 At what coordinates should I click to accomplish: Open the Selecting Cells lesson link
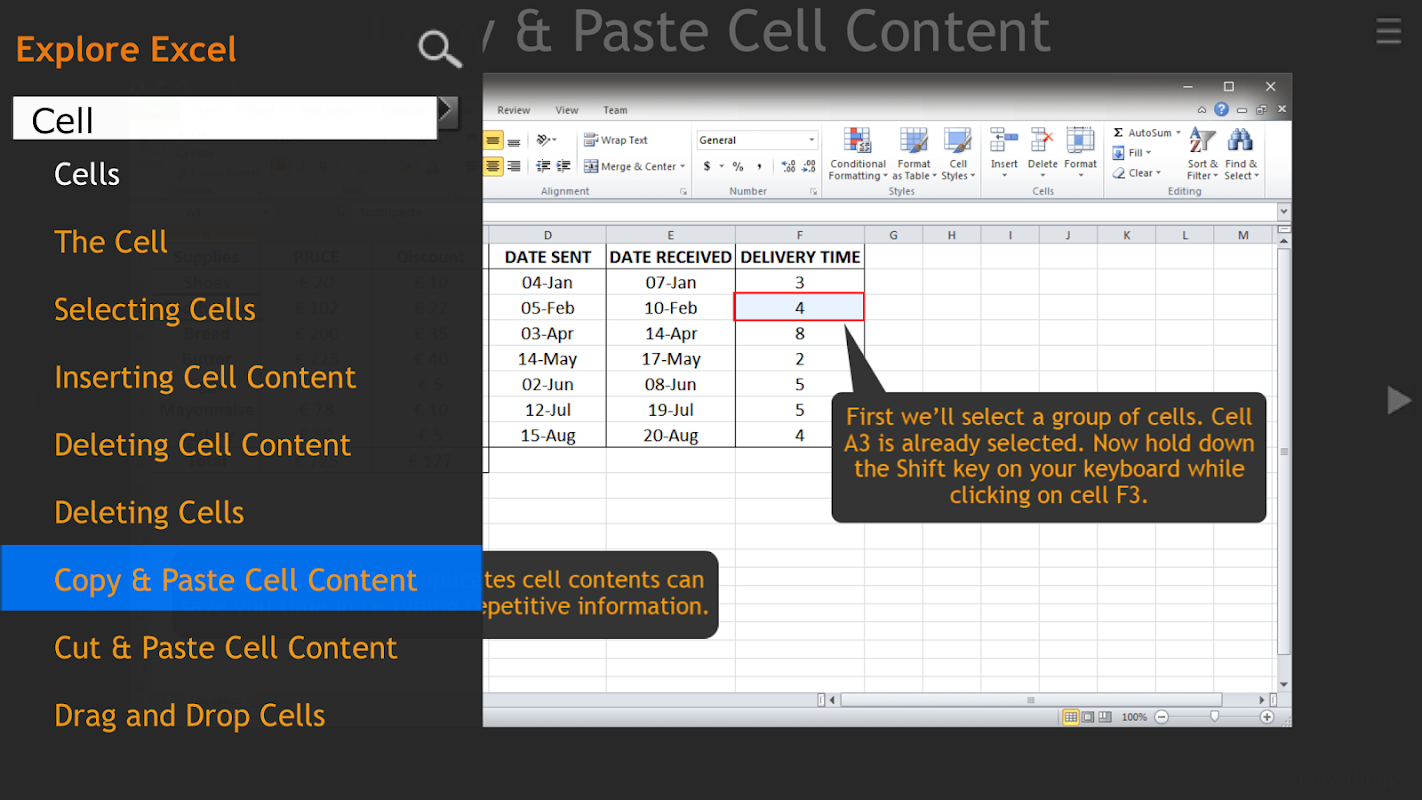coord(155,310)
